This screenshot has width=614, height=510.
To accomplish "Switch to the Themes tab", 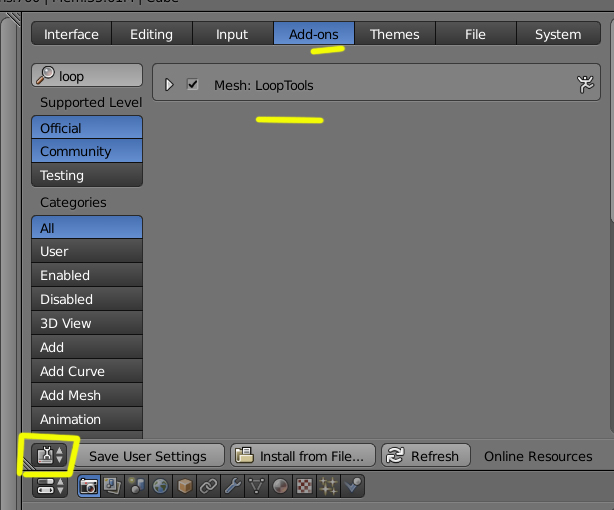I will (394, 34).
